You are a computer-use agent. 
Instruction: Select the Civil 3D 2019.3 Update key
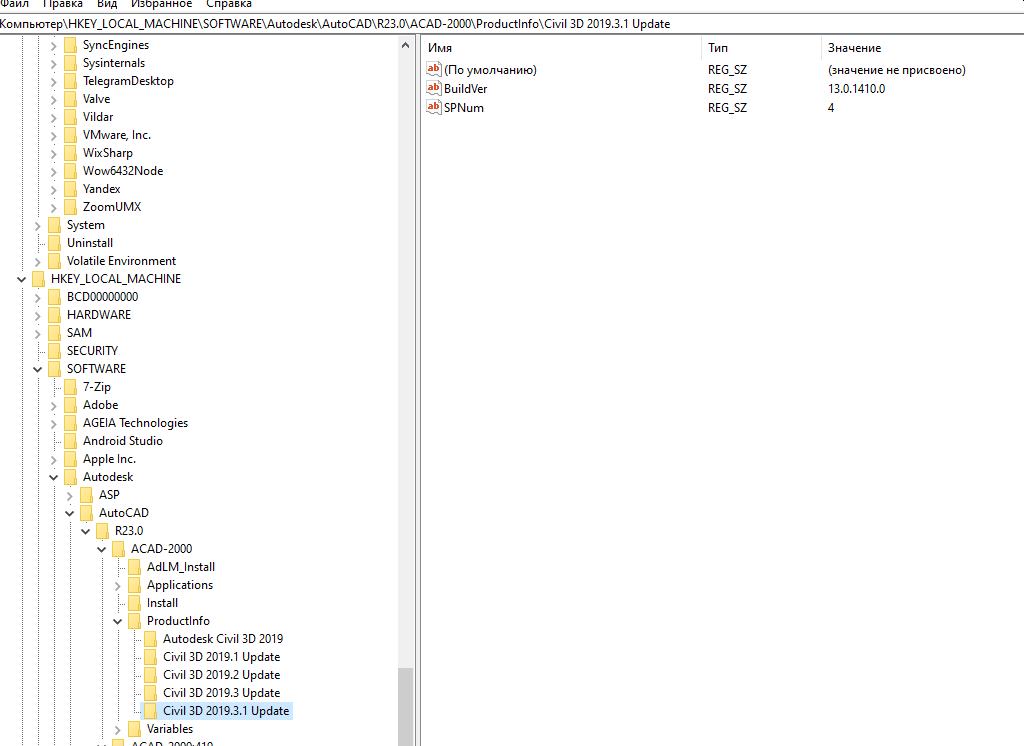click(x=221, y=692)
